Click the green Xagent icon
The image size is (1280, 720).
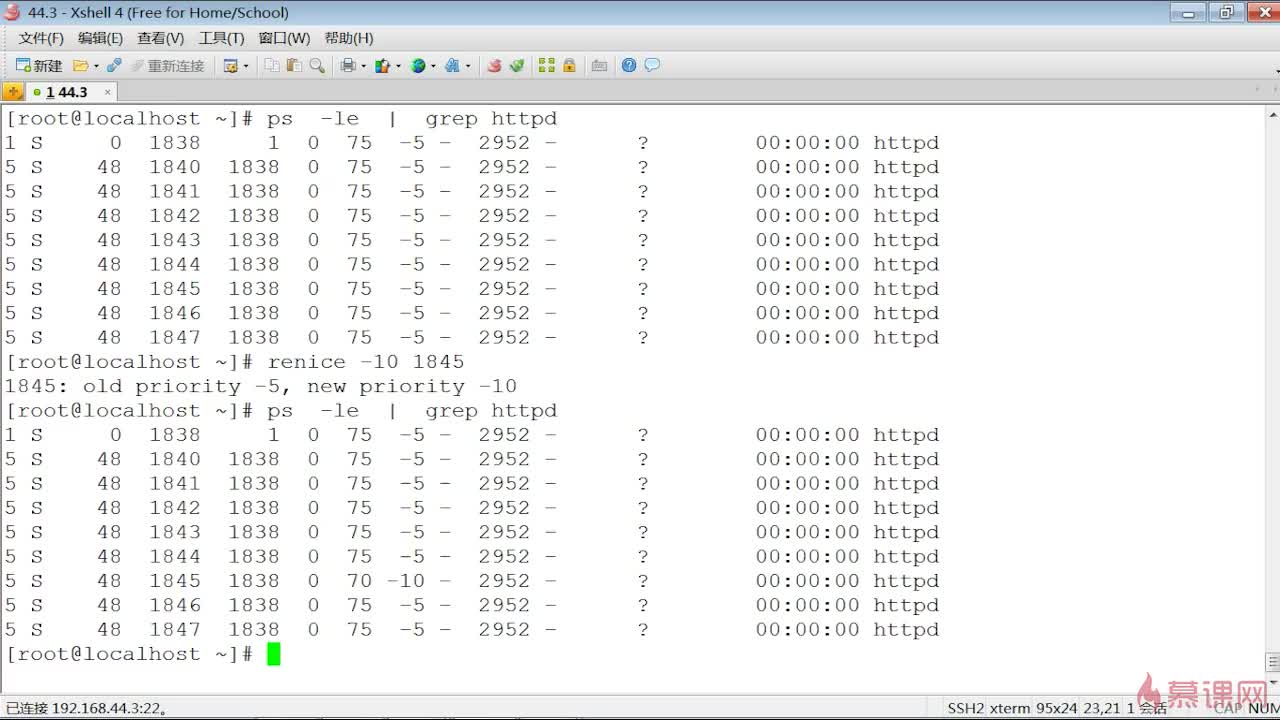[x=517, y=65]
